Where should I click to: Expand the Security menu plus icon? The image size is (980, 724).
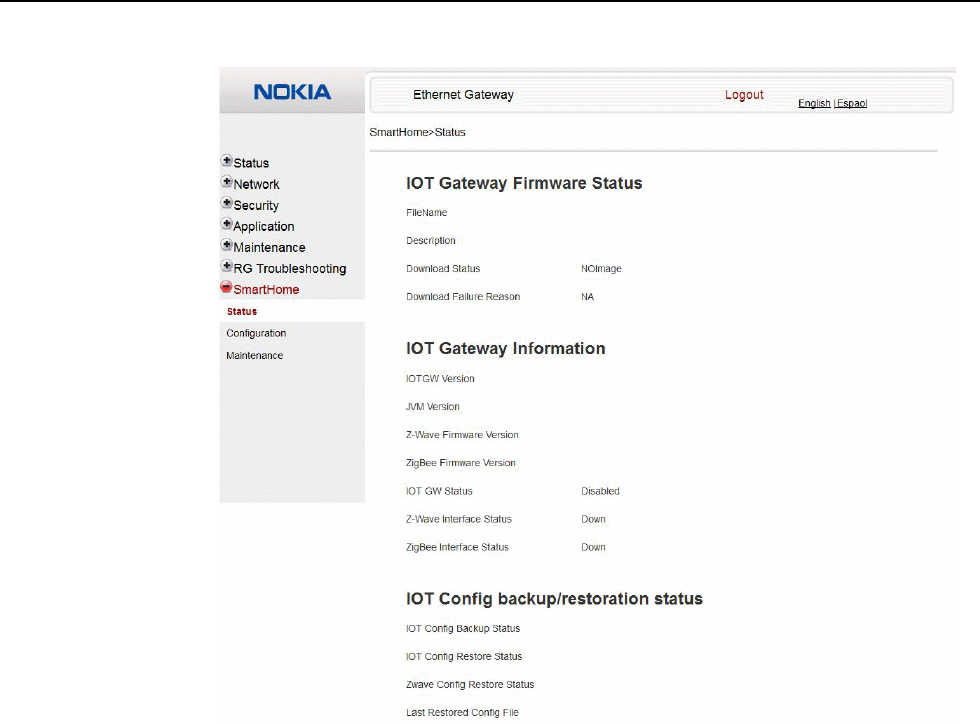point(227,204)
